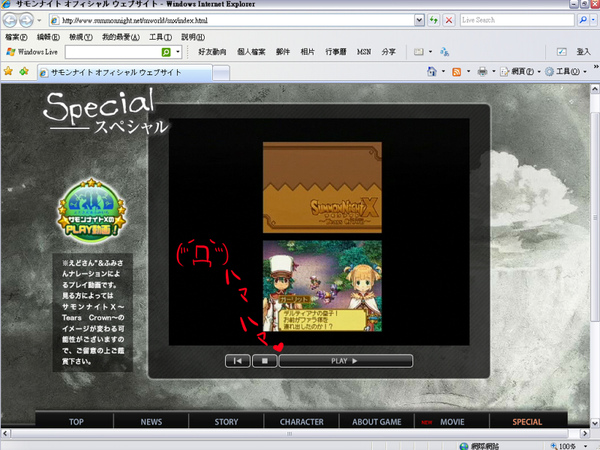Click the Print icon
This screenshot has width=600, height=450.
[x=483, y=71]
